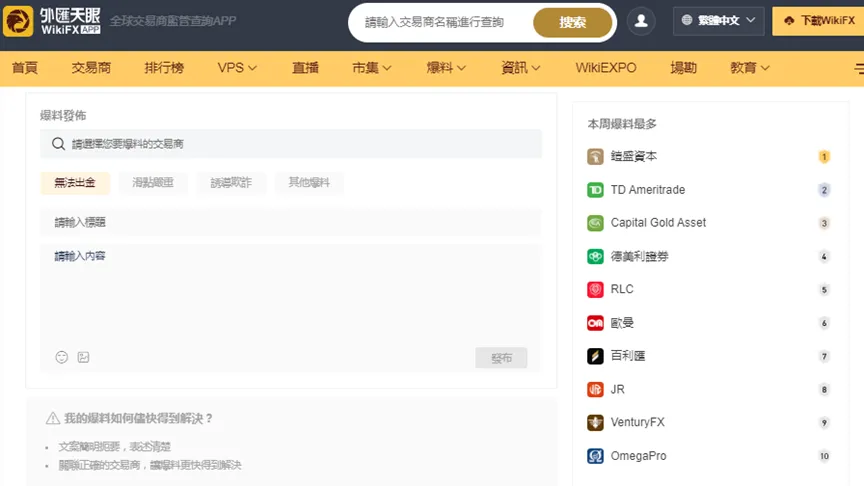Click the 我的爆料如何儘快得到解決 heading
The height and width of the screenshot is (486, 864).
point(138,418)
